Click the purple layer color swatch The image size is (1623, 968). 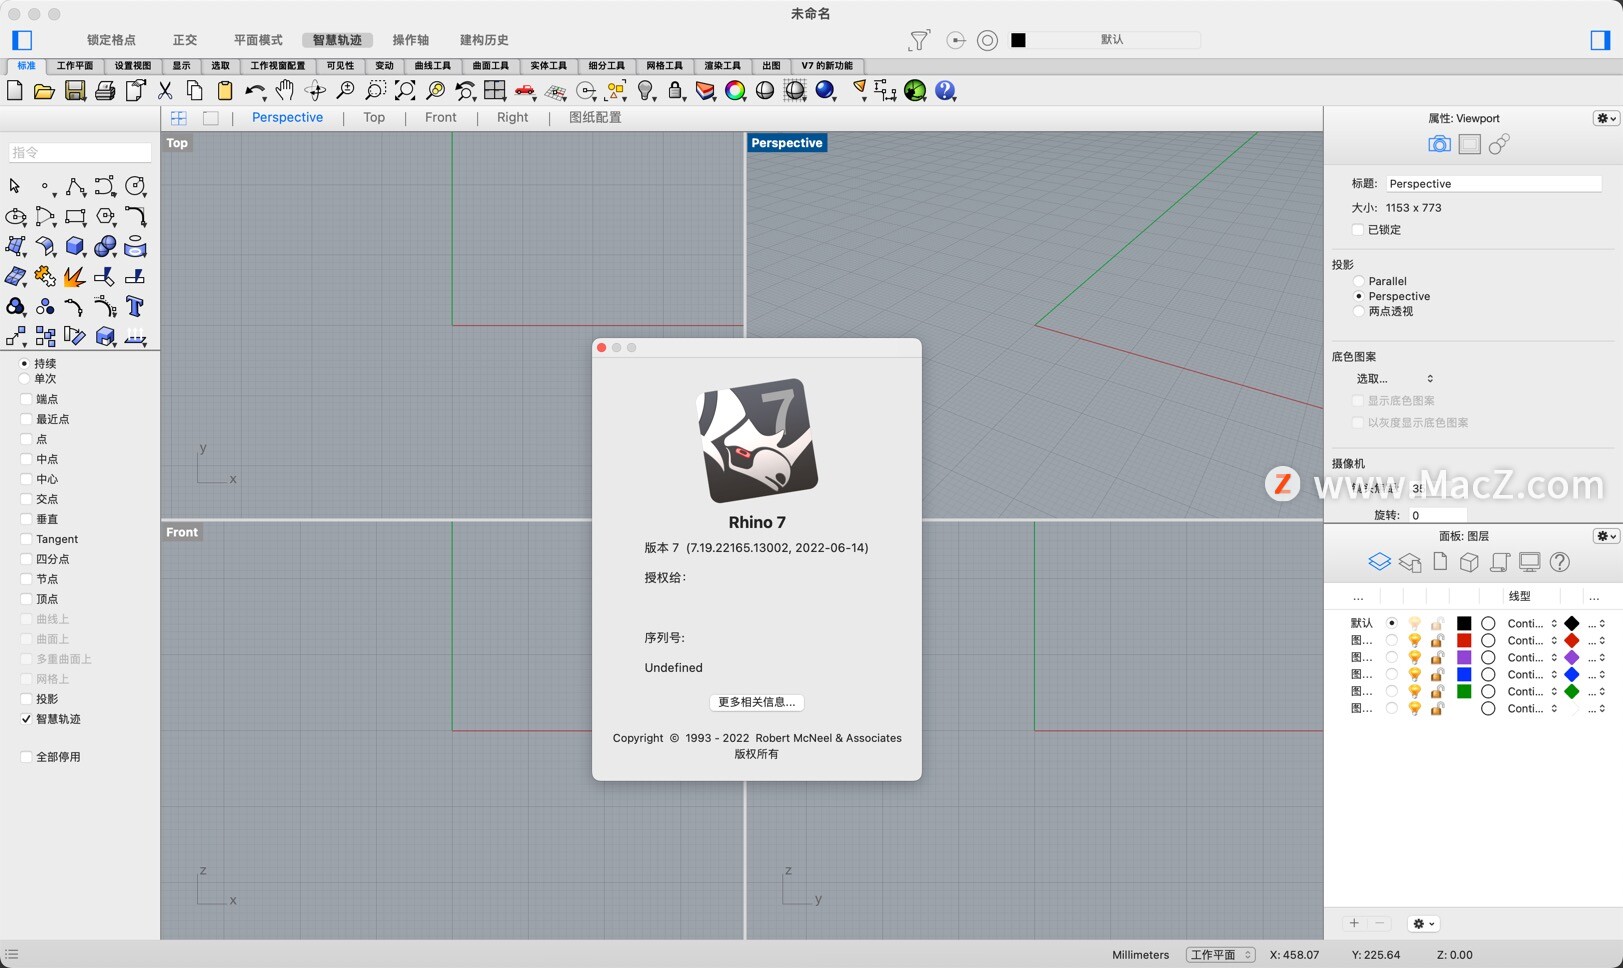(x=1464, y=657)
